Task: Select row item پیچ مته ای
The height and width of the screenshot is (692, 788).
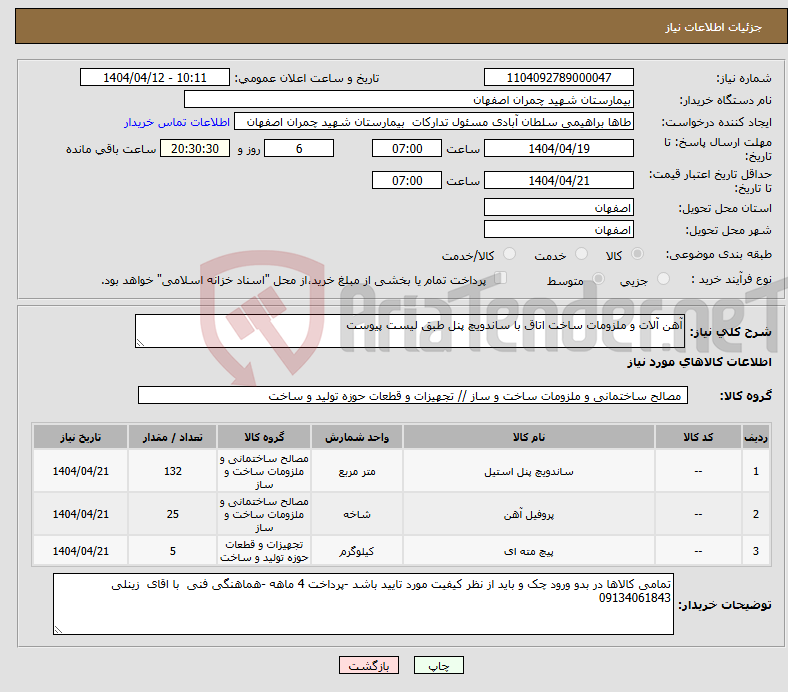Action: click(x=529, y=551)
